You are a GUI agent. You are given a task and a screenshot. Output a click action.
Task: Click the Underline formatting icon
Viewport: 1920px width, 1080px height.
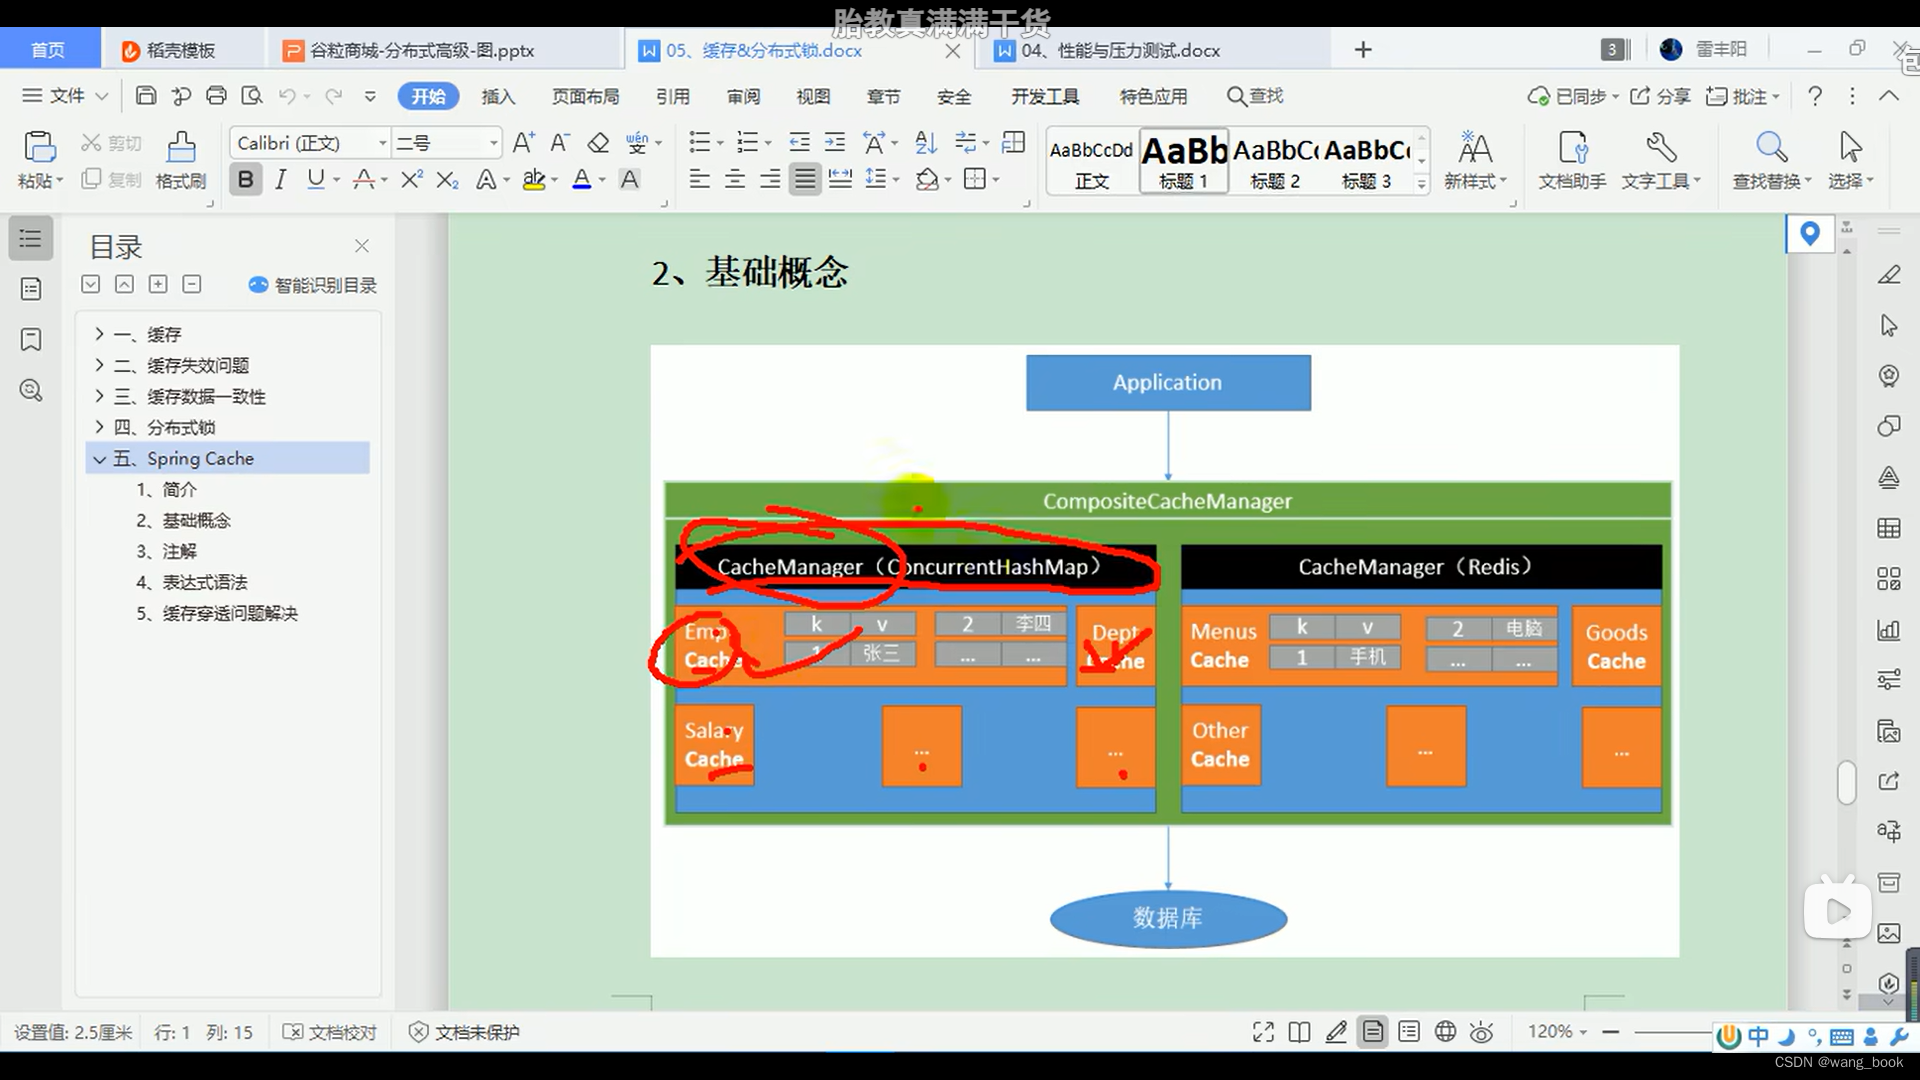click(x=315, y=179)
